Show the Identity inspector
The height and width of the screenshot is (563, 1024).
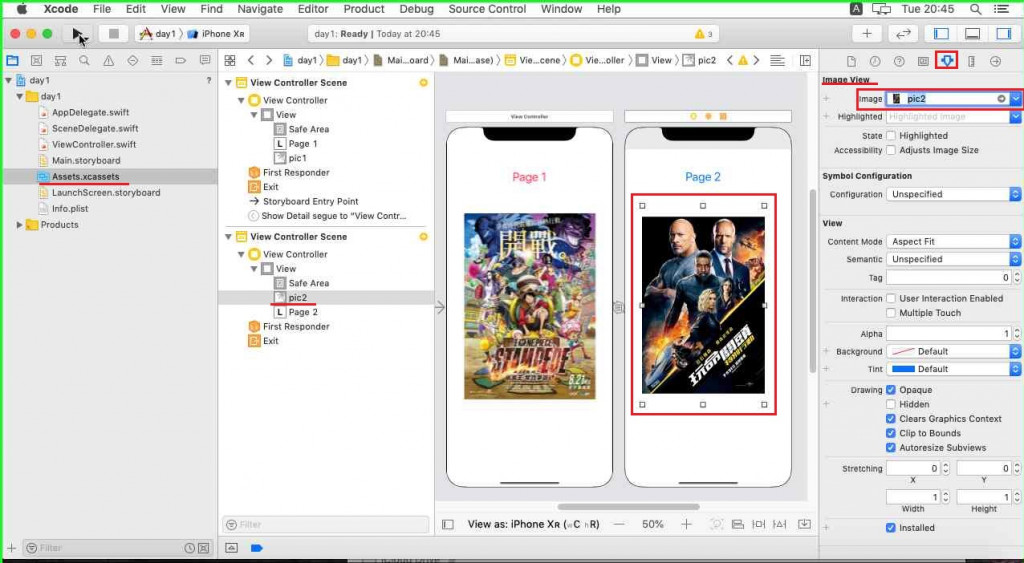pos(923,61)
